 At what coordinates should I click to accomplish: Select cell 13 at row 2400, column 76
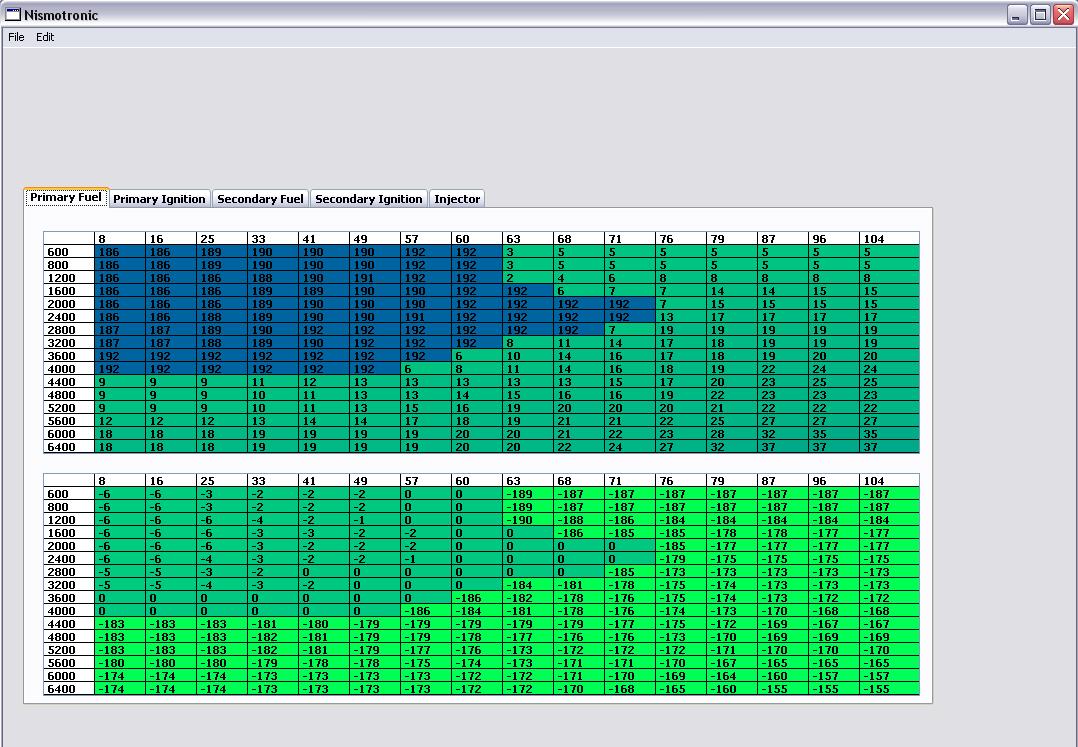[680, 317]
